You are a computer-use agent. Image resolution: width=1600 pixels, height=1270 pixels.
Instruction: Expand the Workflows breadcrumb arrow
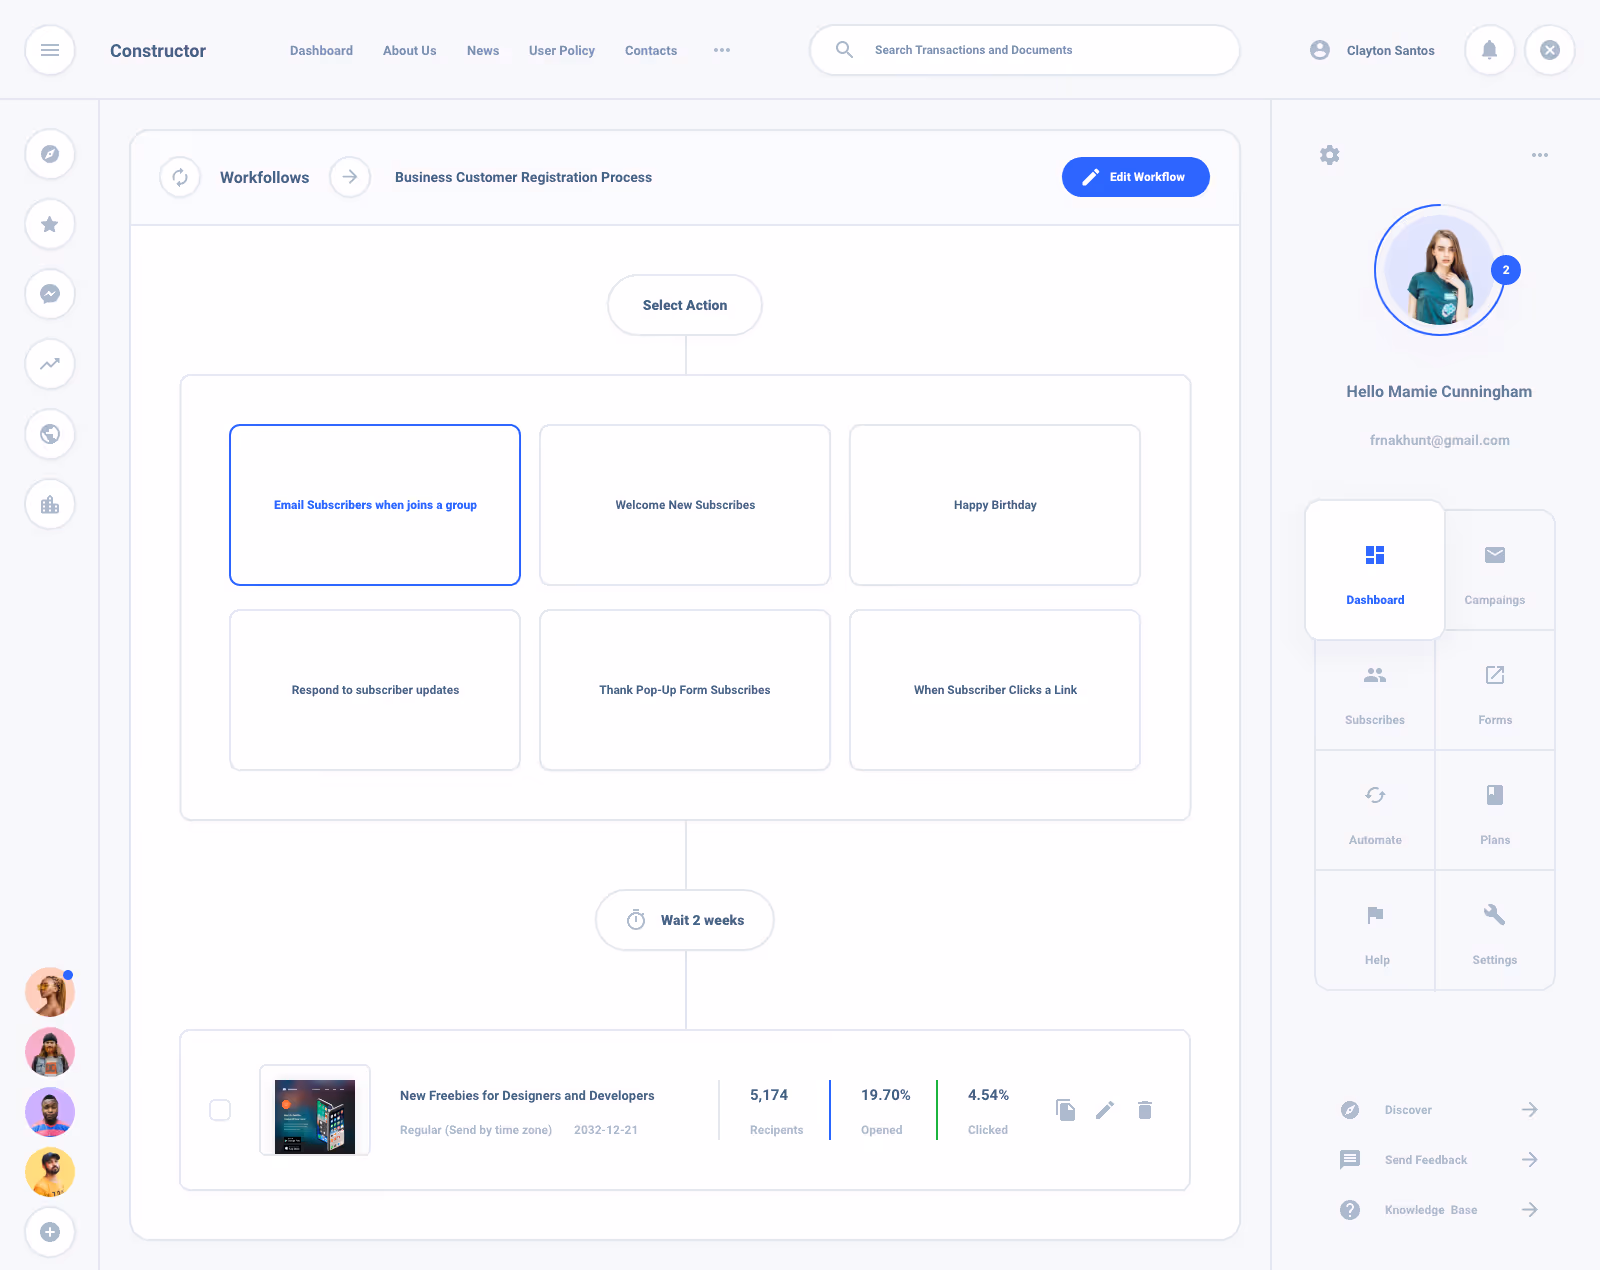click(349, 177)
